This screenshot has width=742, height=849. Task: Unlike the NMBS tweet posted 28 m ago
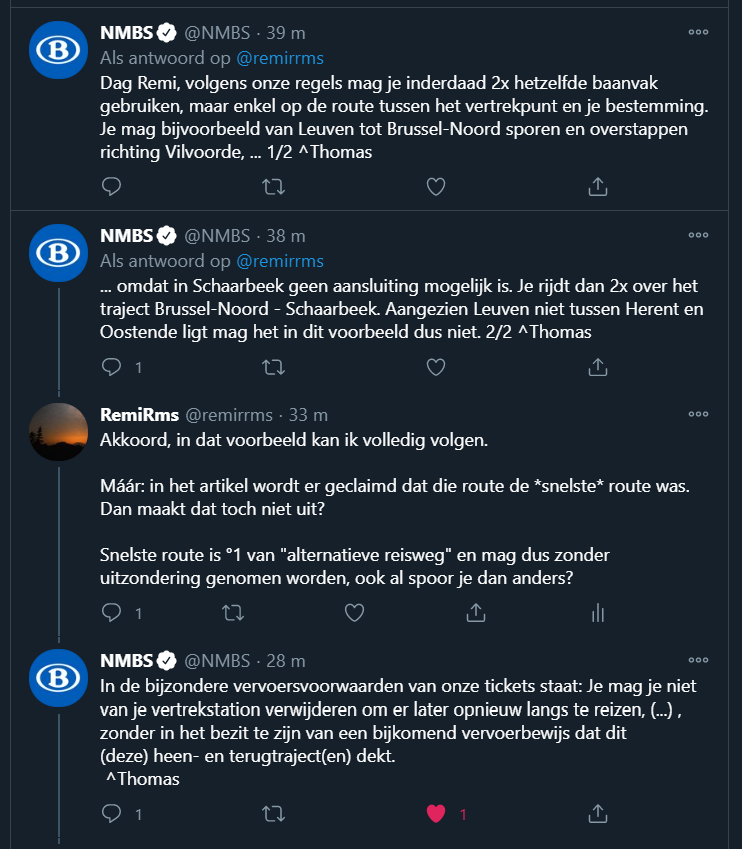pos(435,813)
